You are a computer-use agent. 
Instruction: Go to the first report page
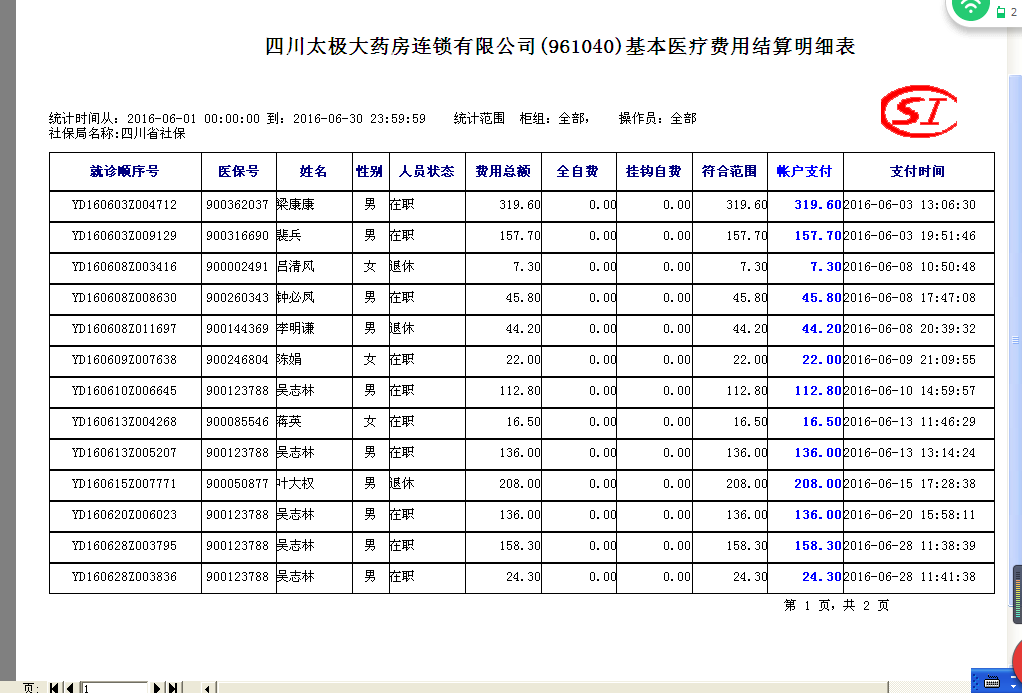coord(54,688)
